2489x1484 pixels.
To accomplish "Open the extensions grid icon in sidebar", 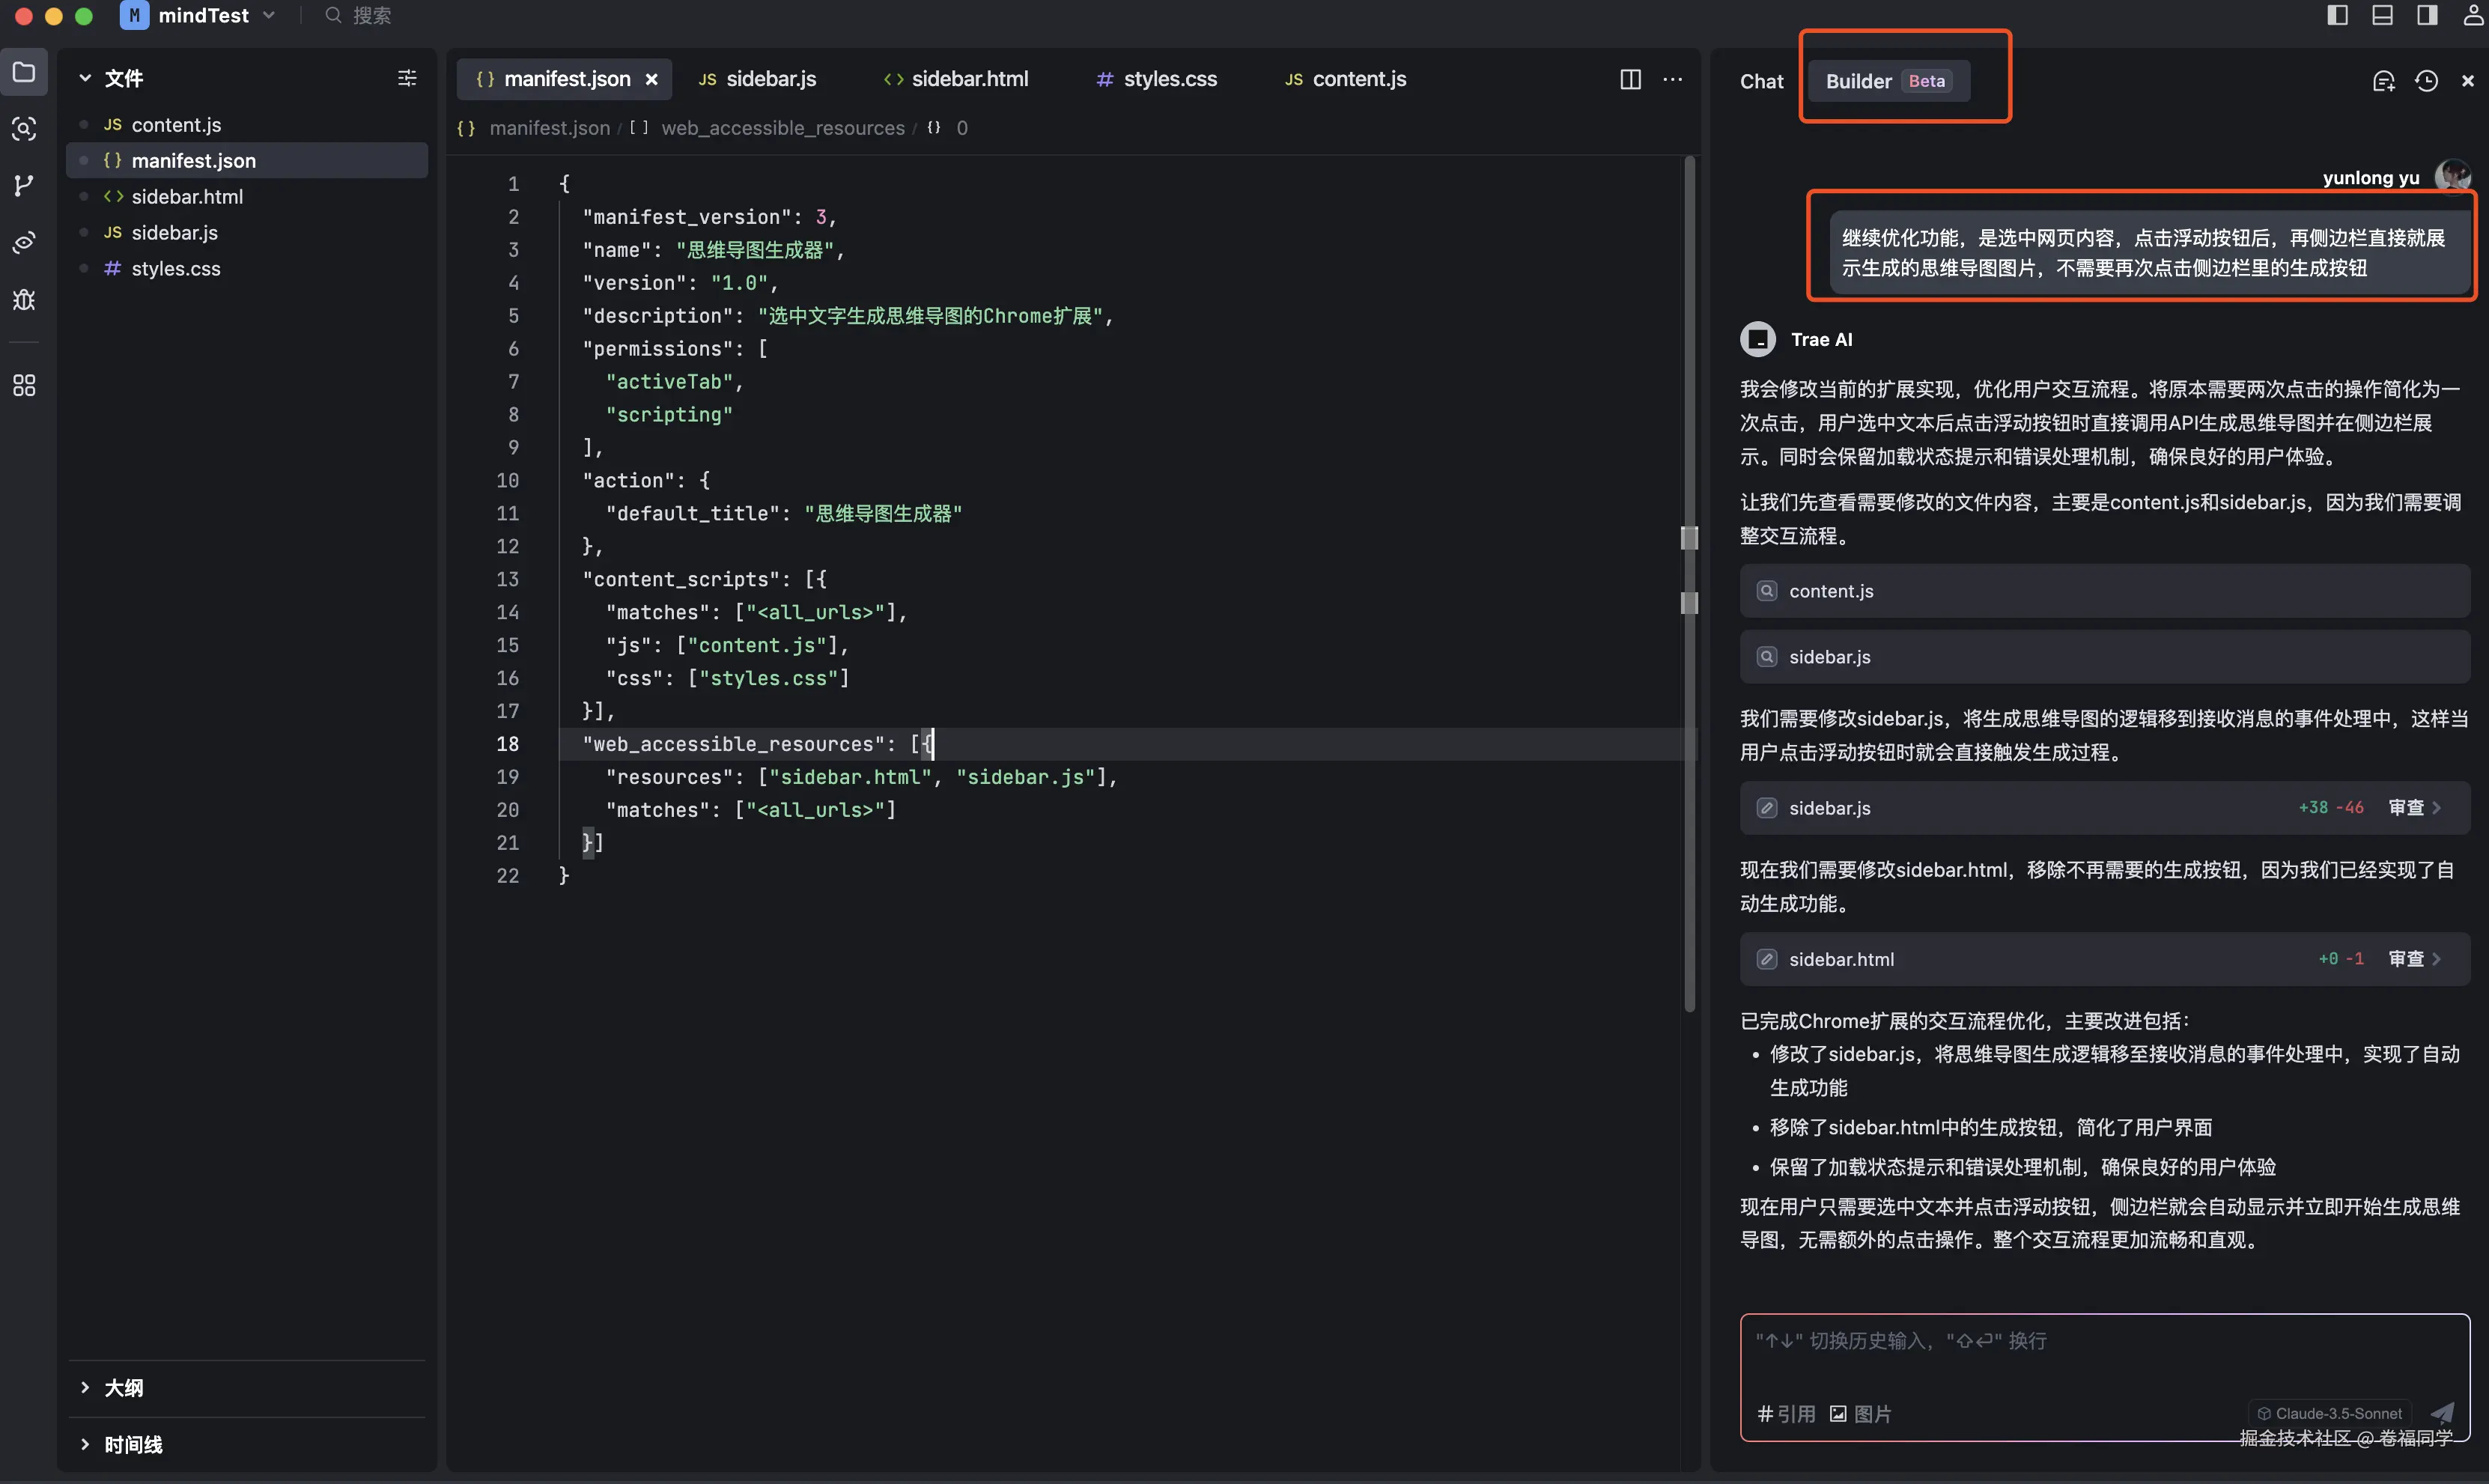I will (x=24, y=385).
